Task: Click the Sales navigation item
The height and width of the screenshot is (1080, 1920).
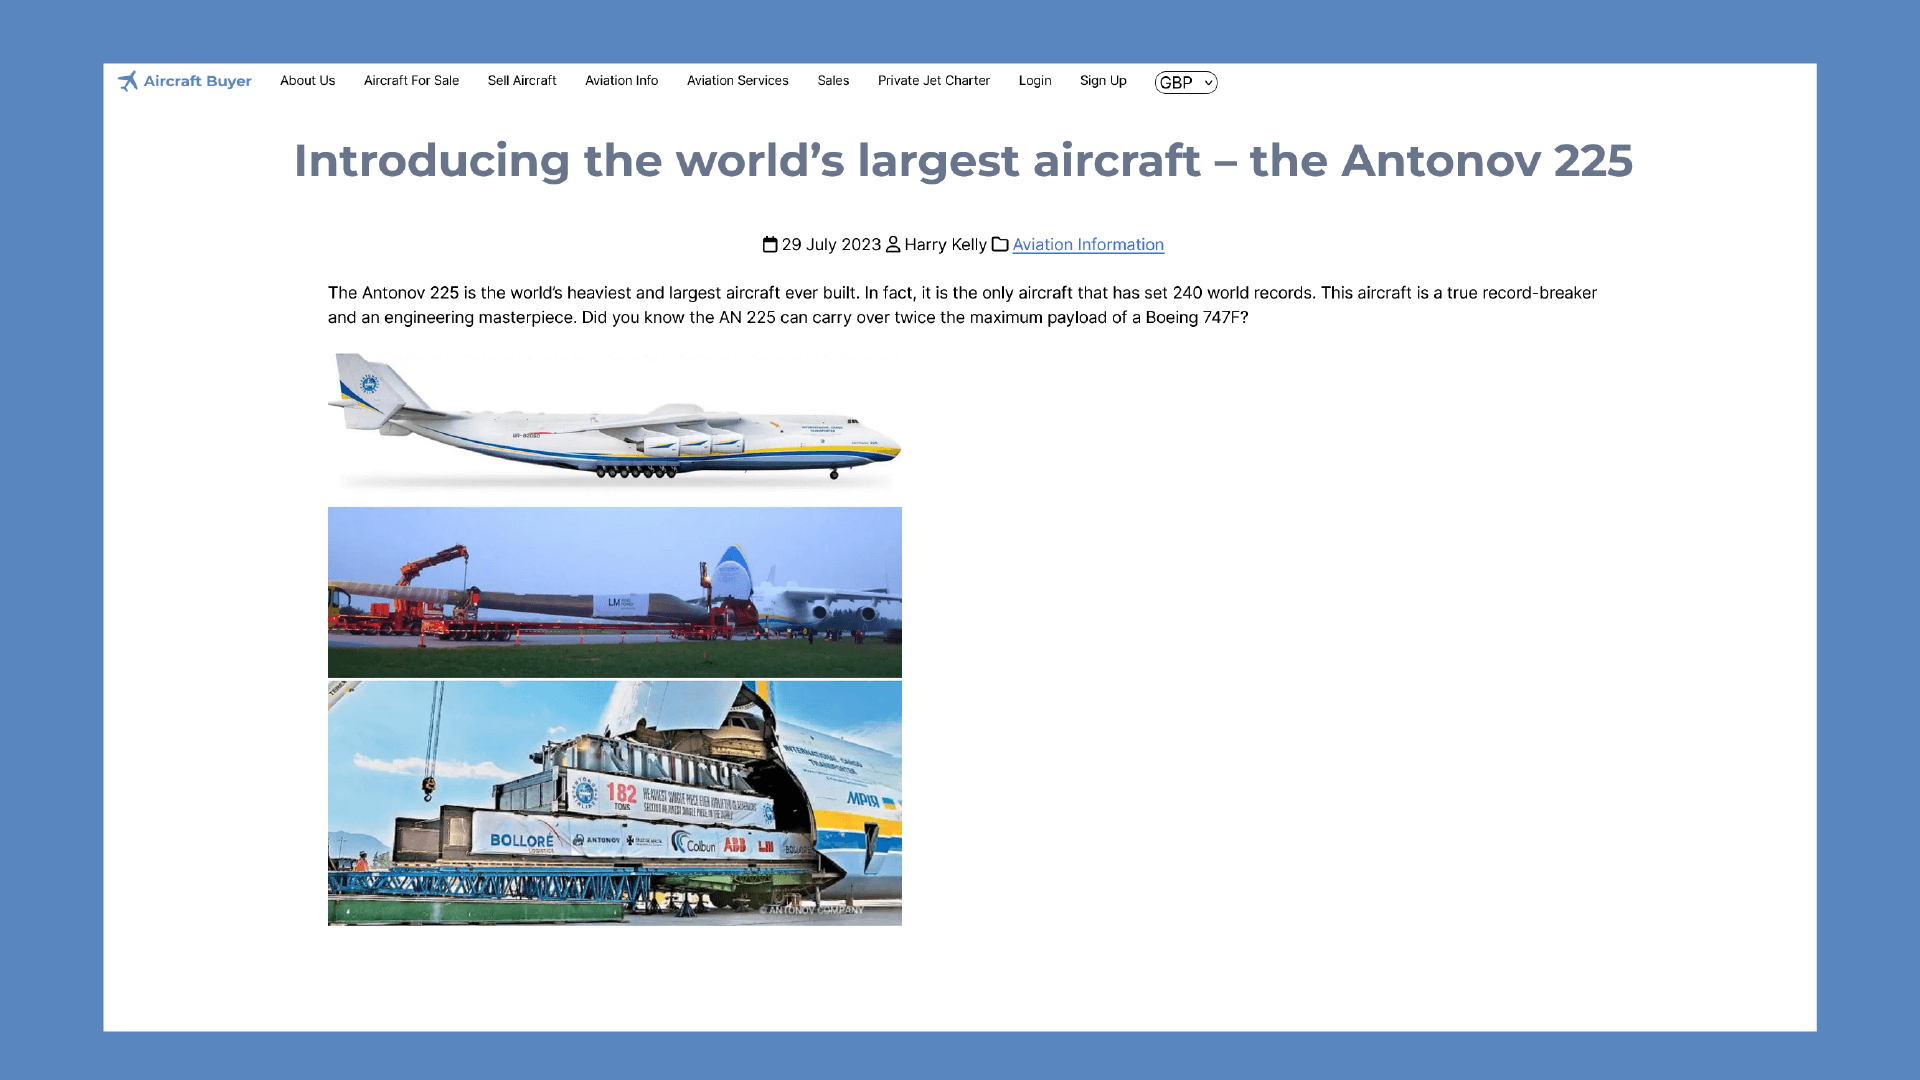Action: [x=833, y=81]
